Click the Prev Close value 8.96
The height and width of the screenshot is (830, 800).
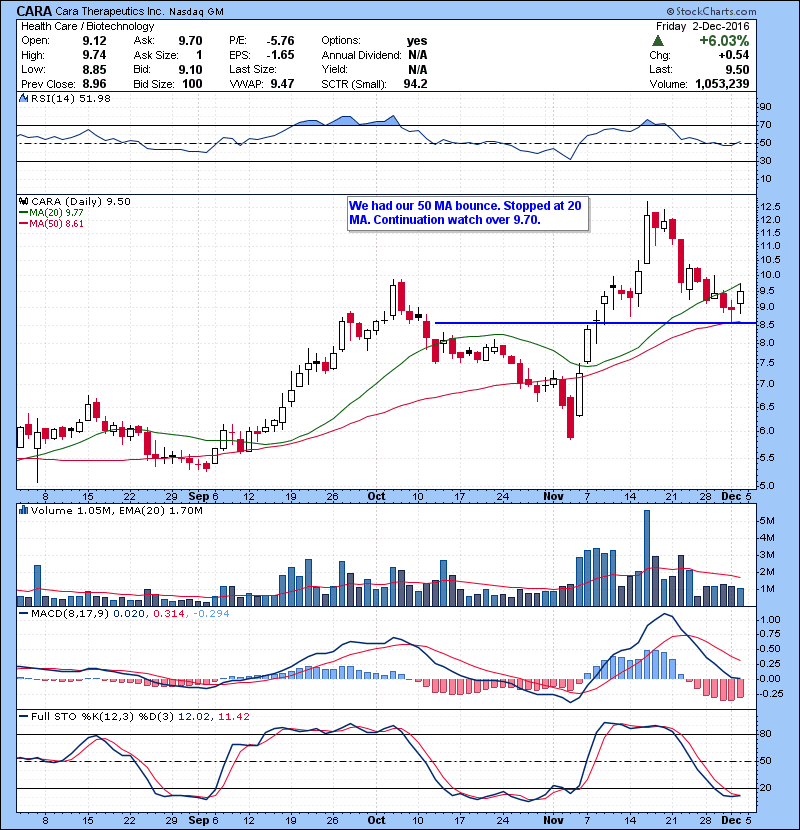click(94, 84)
